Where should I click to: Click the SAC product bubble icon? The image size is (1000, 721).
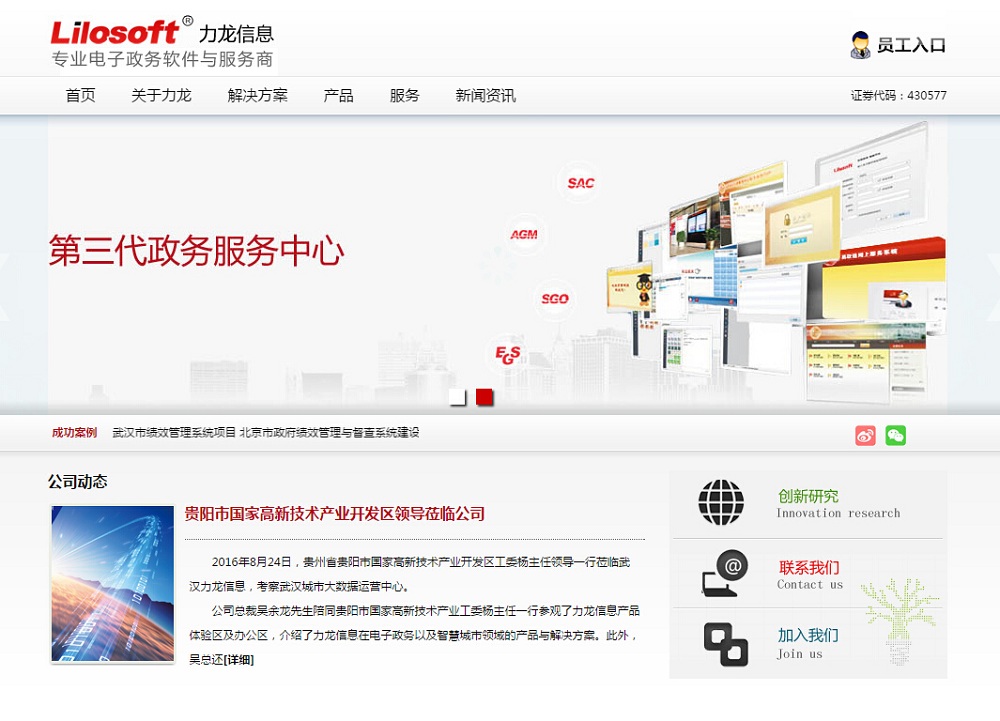580,183
